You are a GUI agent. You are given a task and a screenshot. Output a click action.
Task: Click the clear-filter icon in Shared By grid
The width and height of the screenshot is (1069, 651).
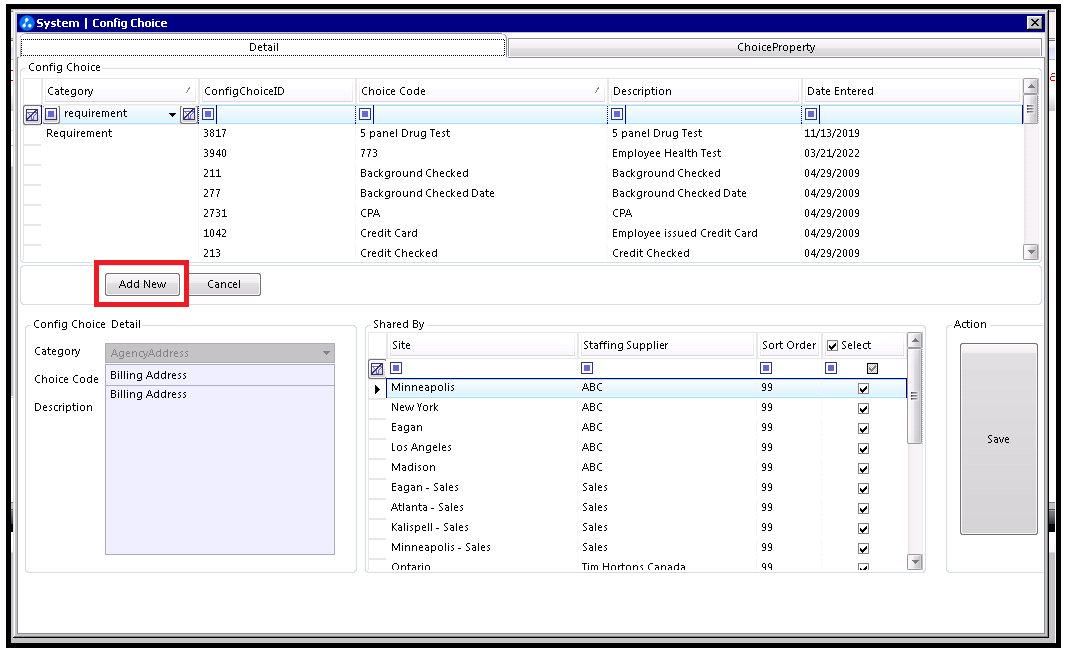(377, 369)
